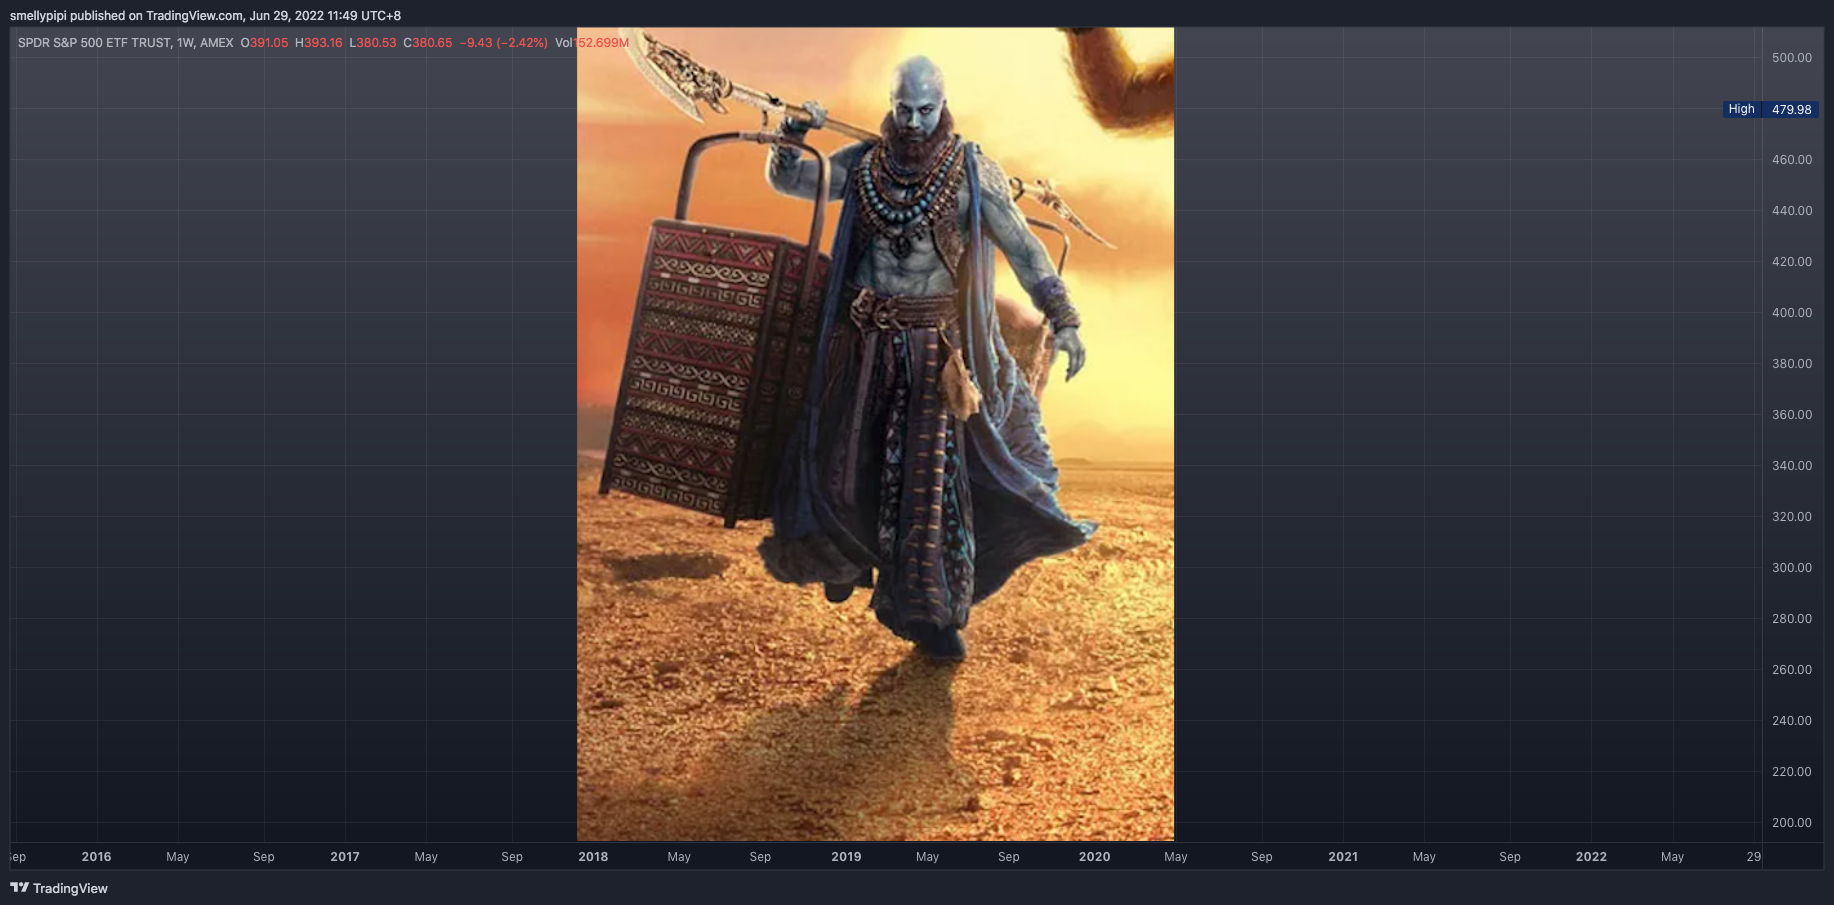Click the 2020 label on the time axis

(1095, 857)
